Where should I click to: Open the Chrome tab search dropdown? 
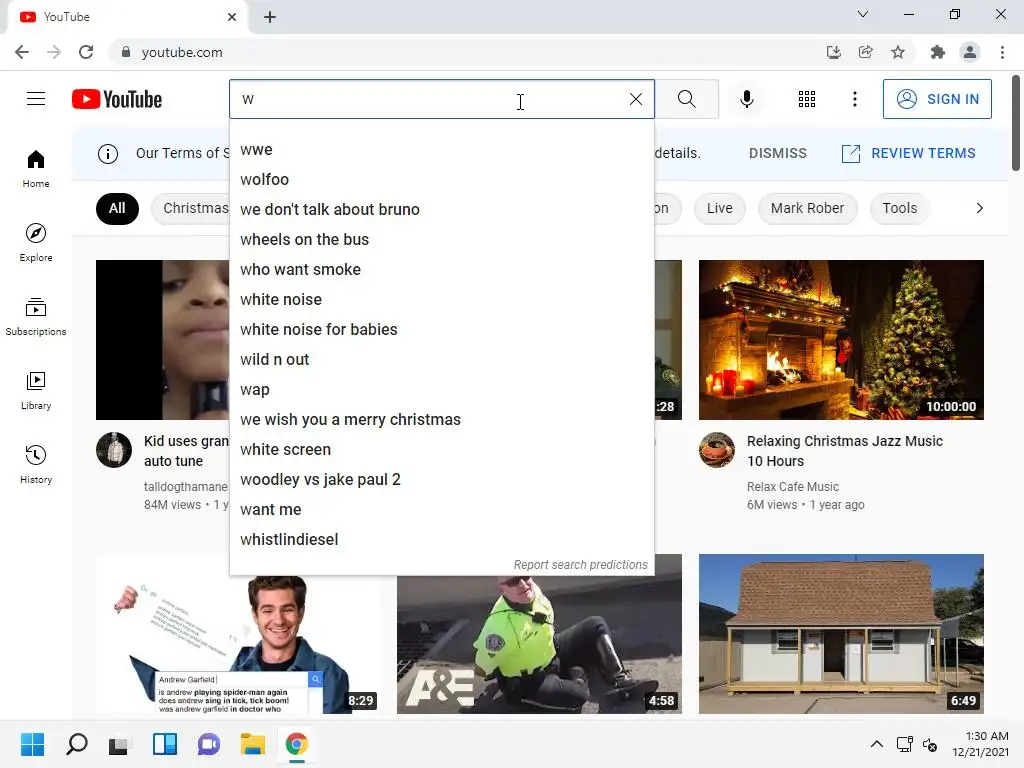(863, 14)
